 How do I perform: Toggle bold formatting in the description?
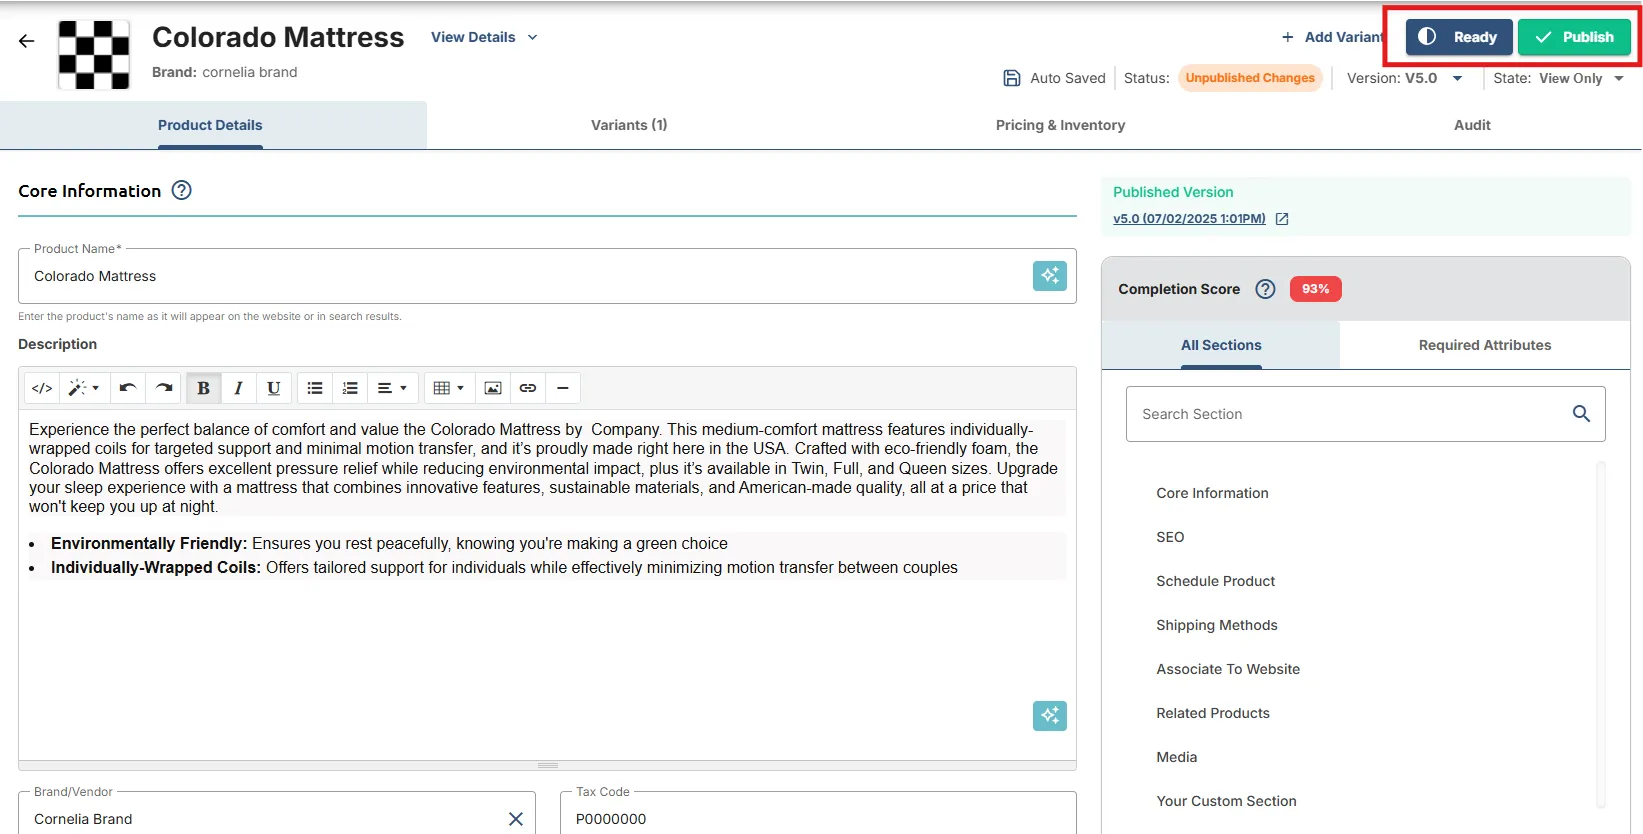point(203,388)
